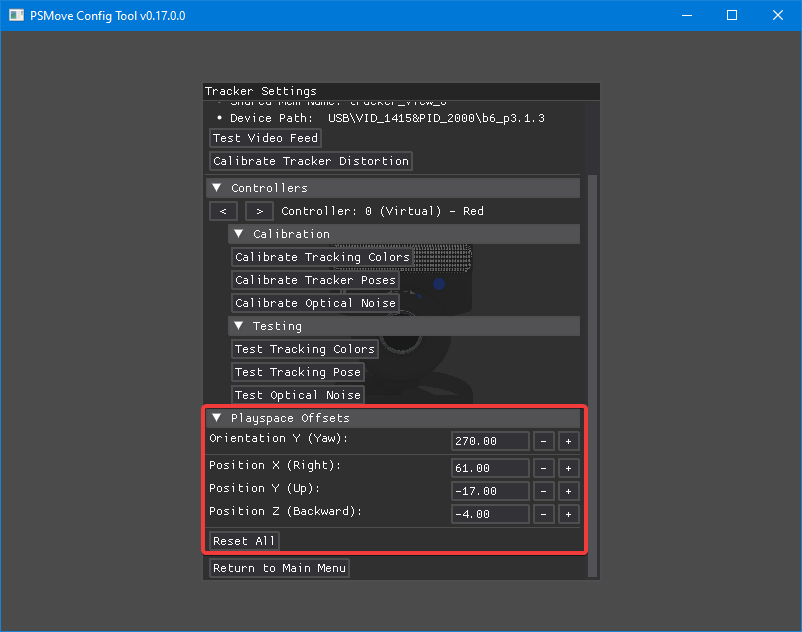The image size is (802, 632).
Task: Click Test Tracking Pose button
Action: [298, 372]
